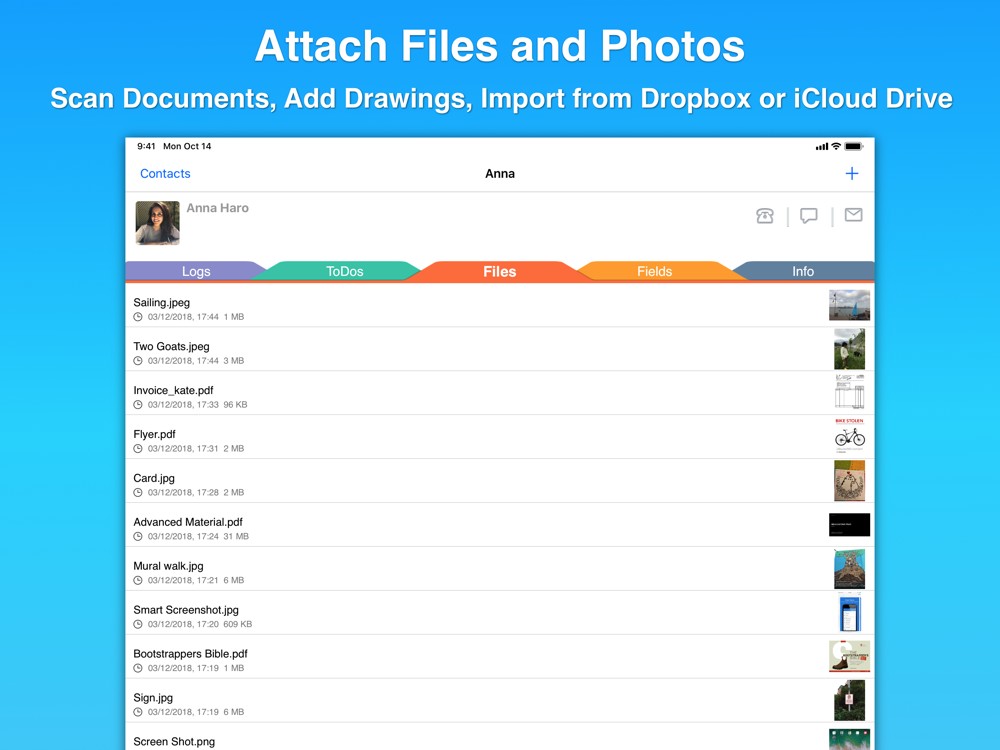Viewport: 1000px width, 750px height.
Task: Open message chat bubble icon
Action: point(809,216)
